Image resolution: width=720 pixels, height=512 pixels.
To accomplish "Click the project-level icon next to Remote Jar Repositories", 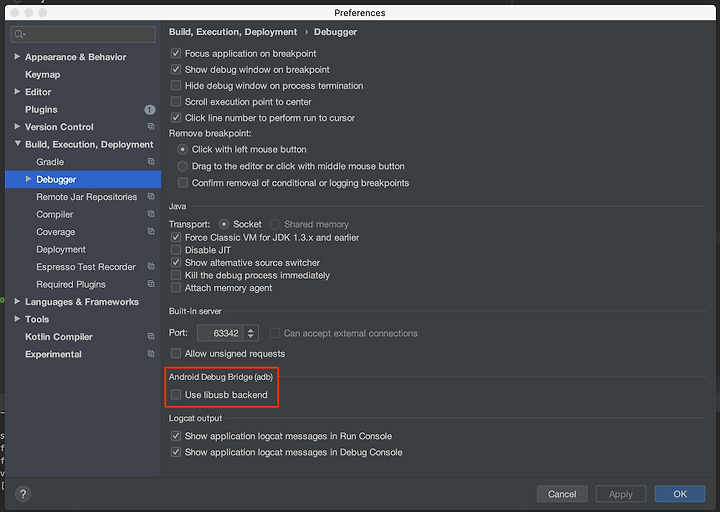I will [151, 196].
